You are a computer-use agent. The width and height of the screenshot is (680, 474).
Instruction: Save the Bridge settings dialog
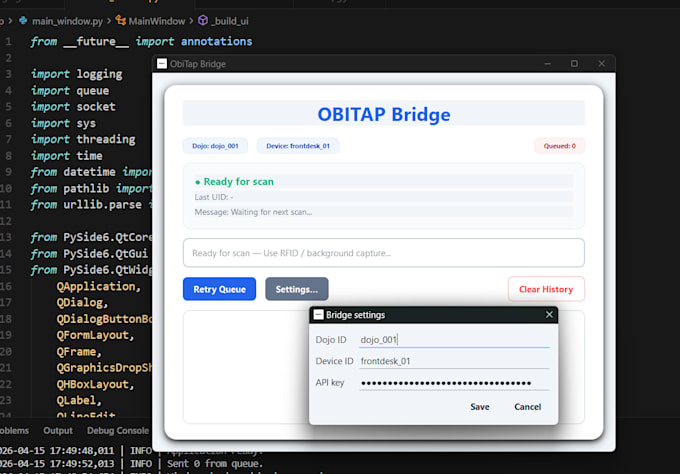[x=480, y=407]
